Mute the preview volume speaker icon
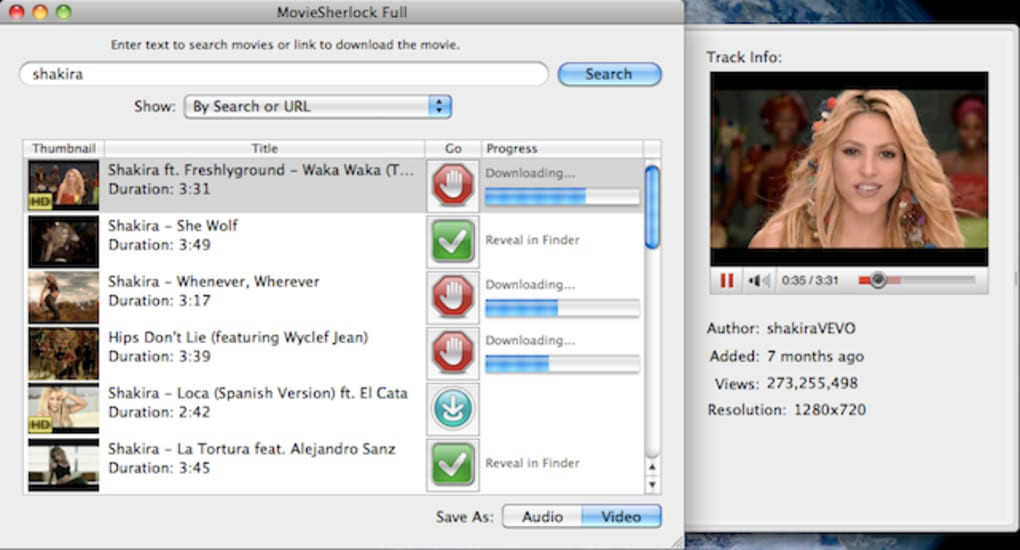Image resolution: width=1020 pixels, height=550 pixels. tap(758, 281)
